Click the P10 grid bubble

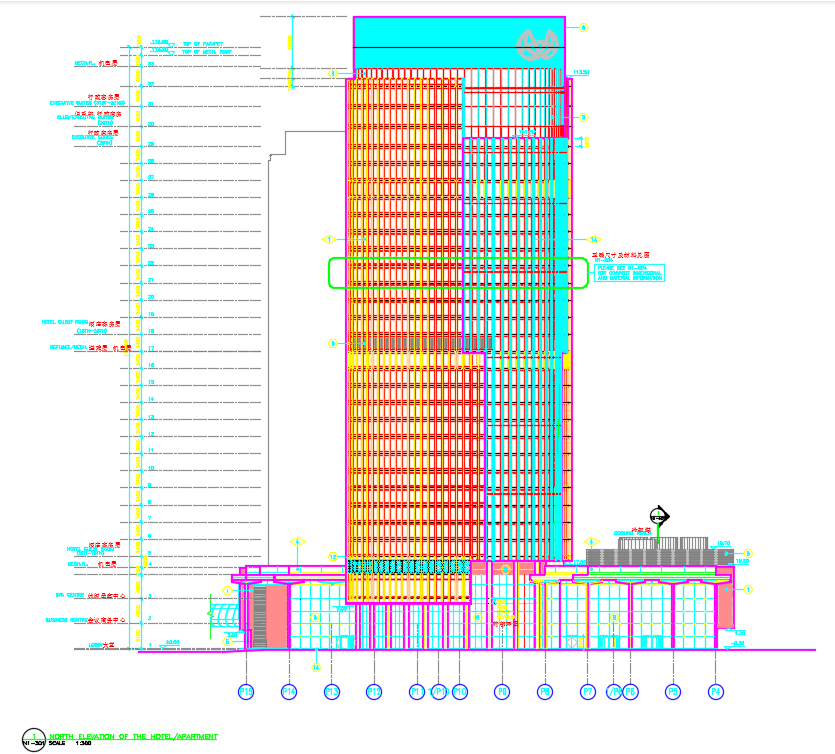click(460, 692)
